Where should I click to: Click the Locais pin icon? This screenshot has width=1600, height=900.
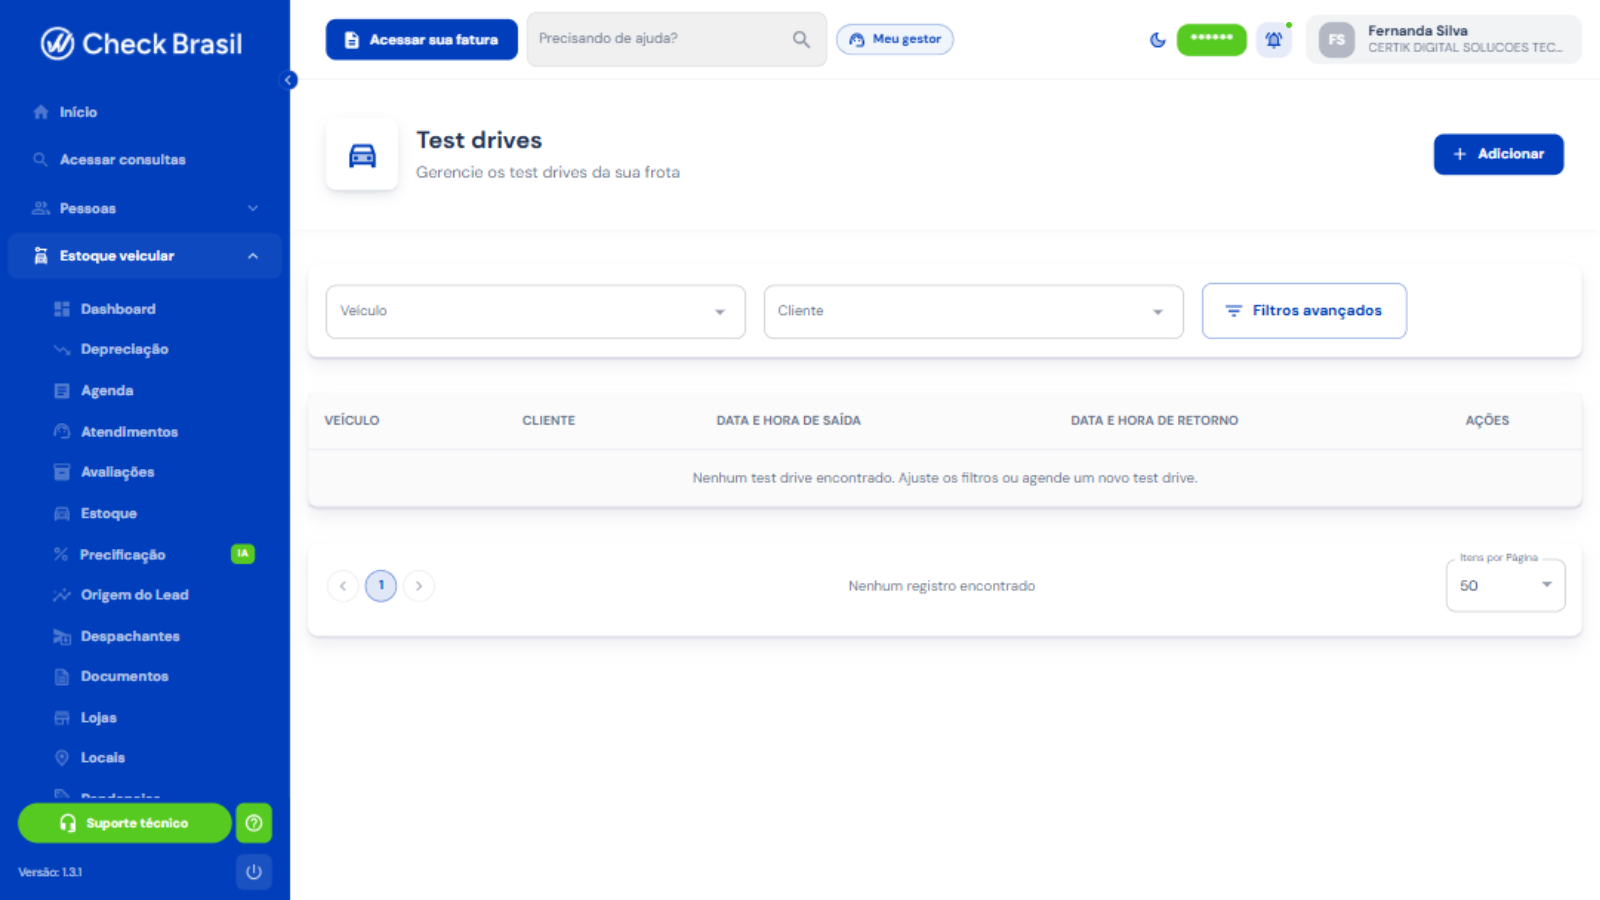point(62,758)
